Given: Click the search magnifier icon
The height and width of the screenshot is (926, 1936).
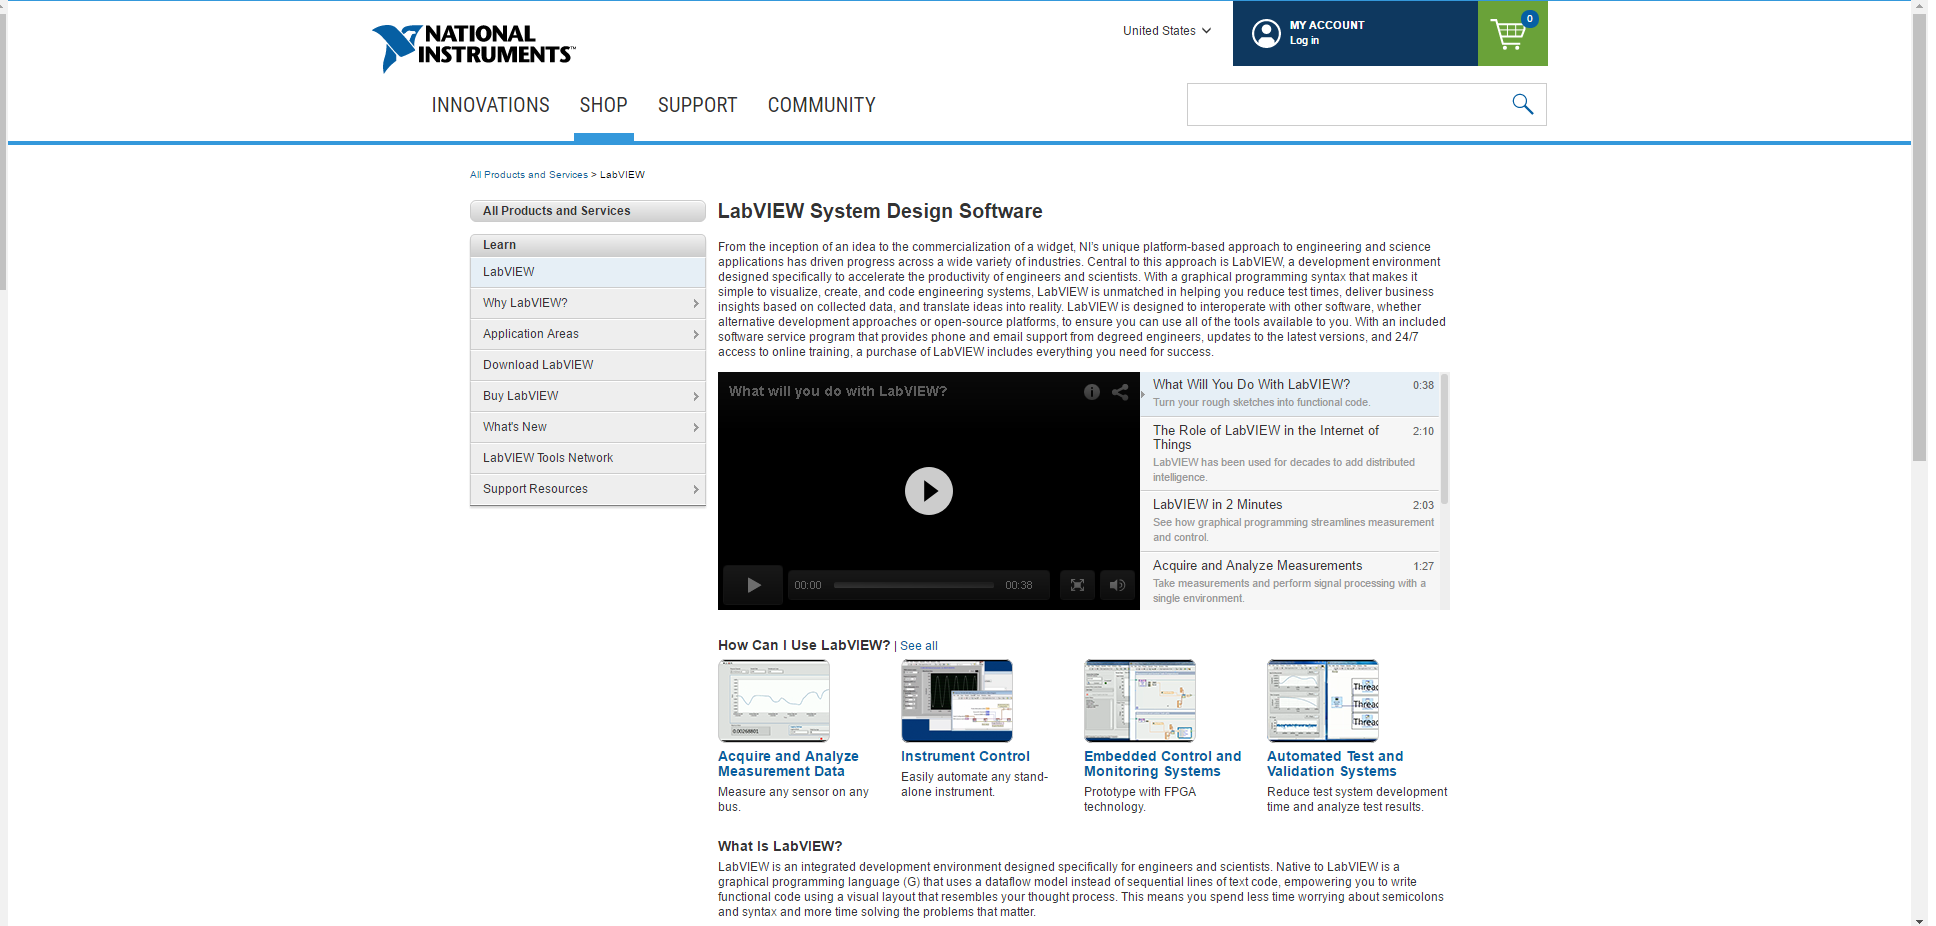Looking at the screenshot, I should (1522, 104).
